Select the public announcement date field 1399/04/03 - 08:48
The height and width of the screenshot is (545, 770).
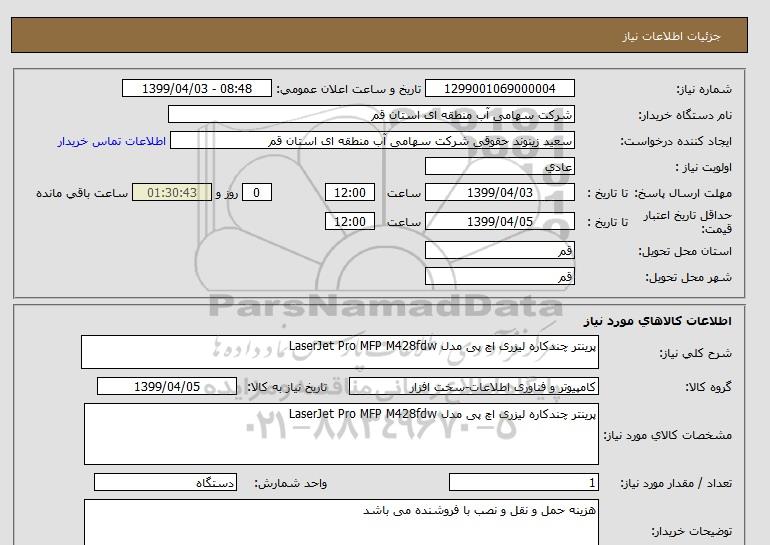point(196,88)
